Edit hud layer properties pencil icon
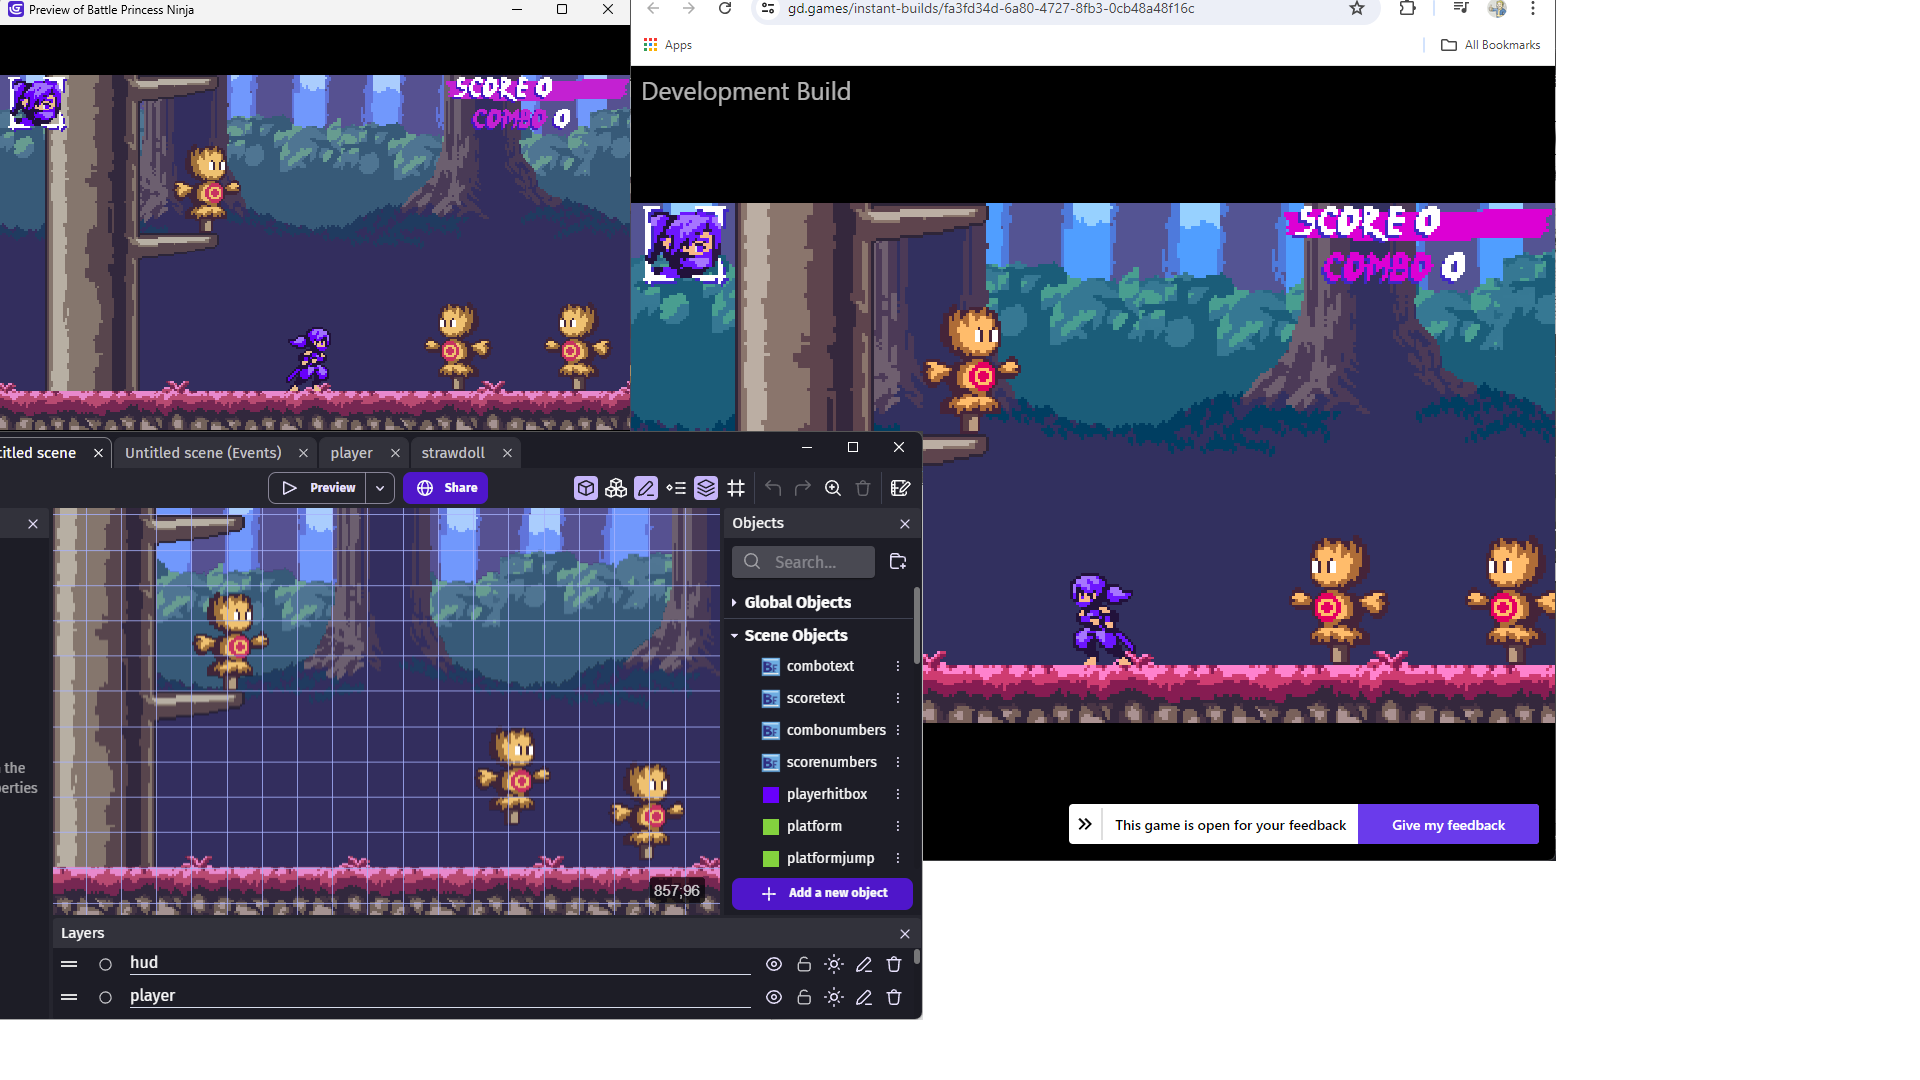The width and height of the screenshot is (1920, 1080). 864,964
